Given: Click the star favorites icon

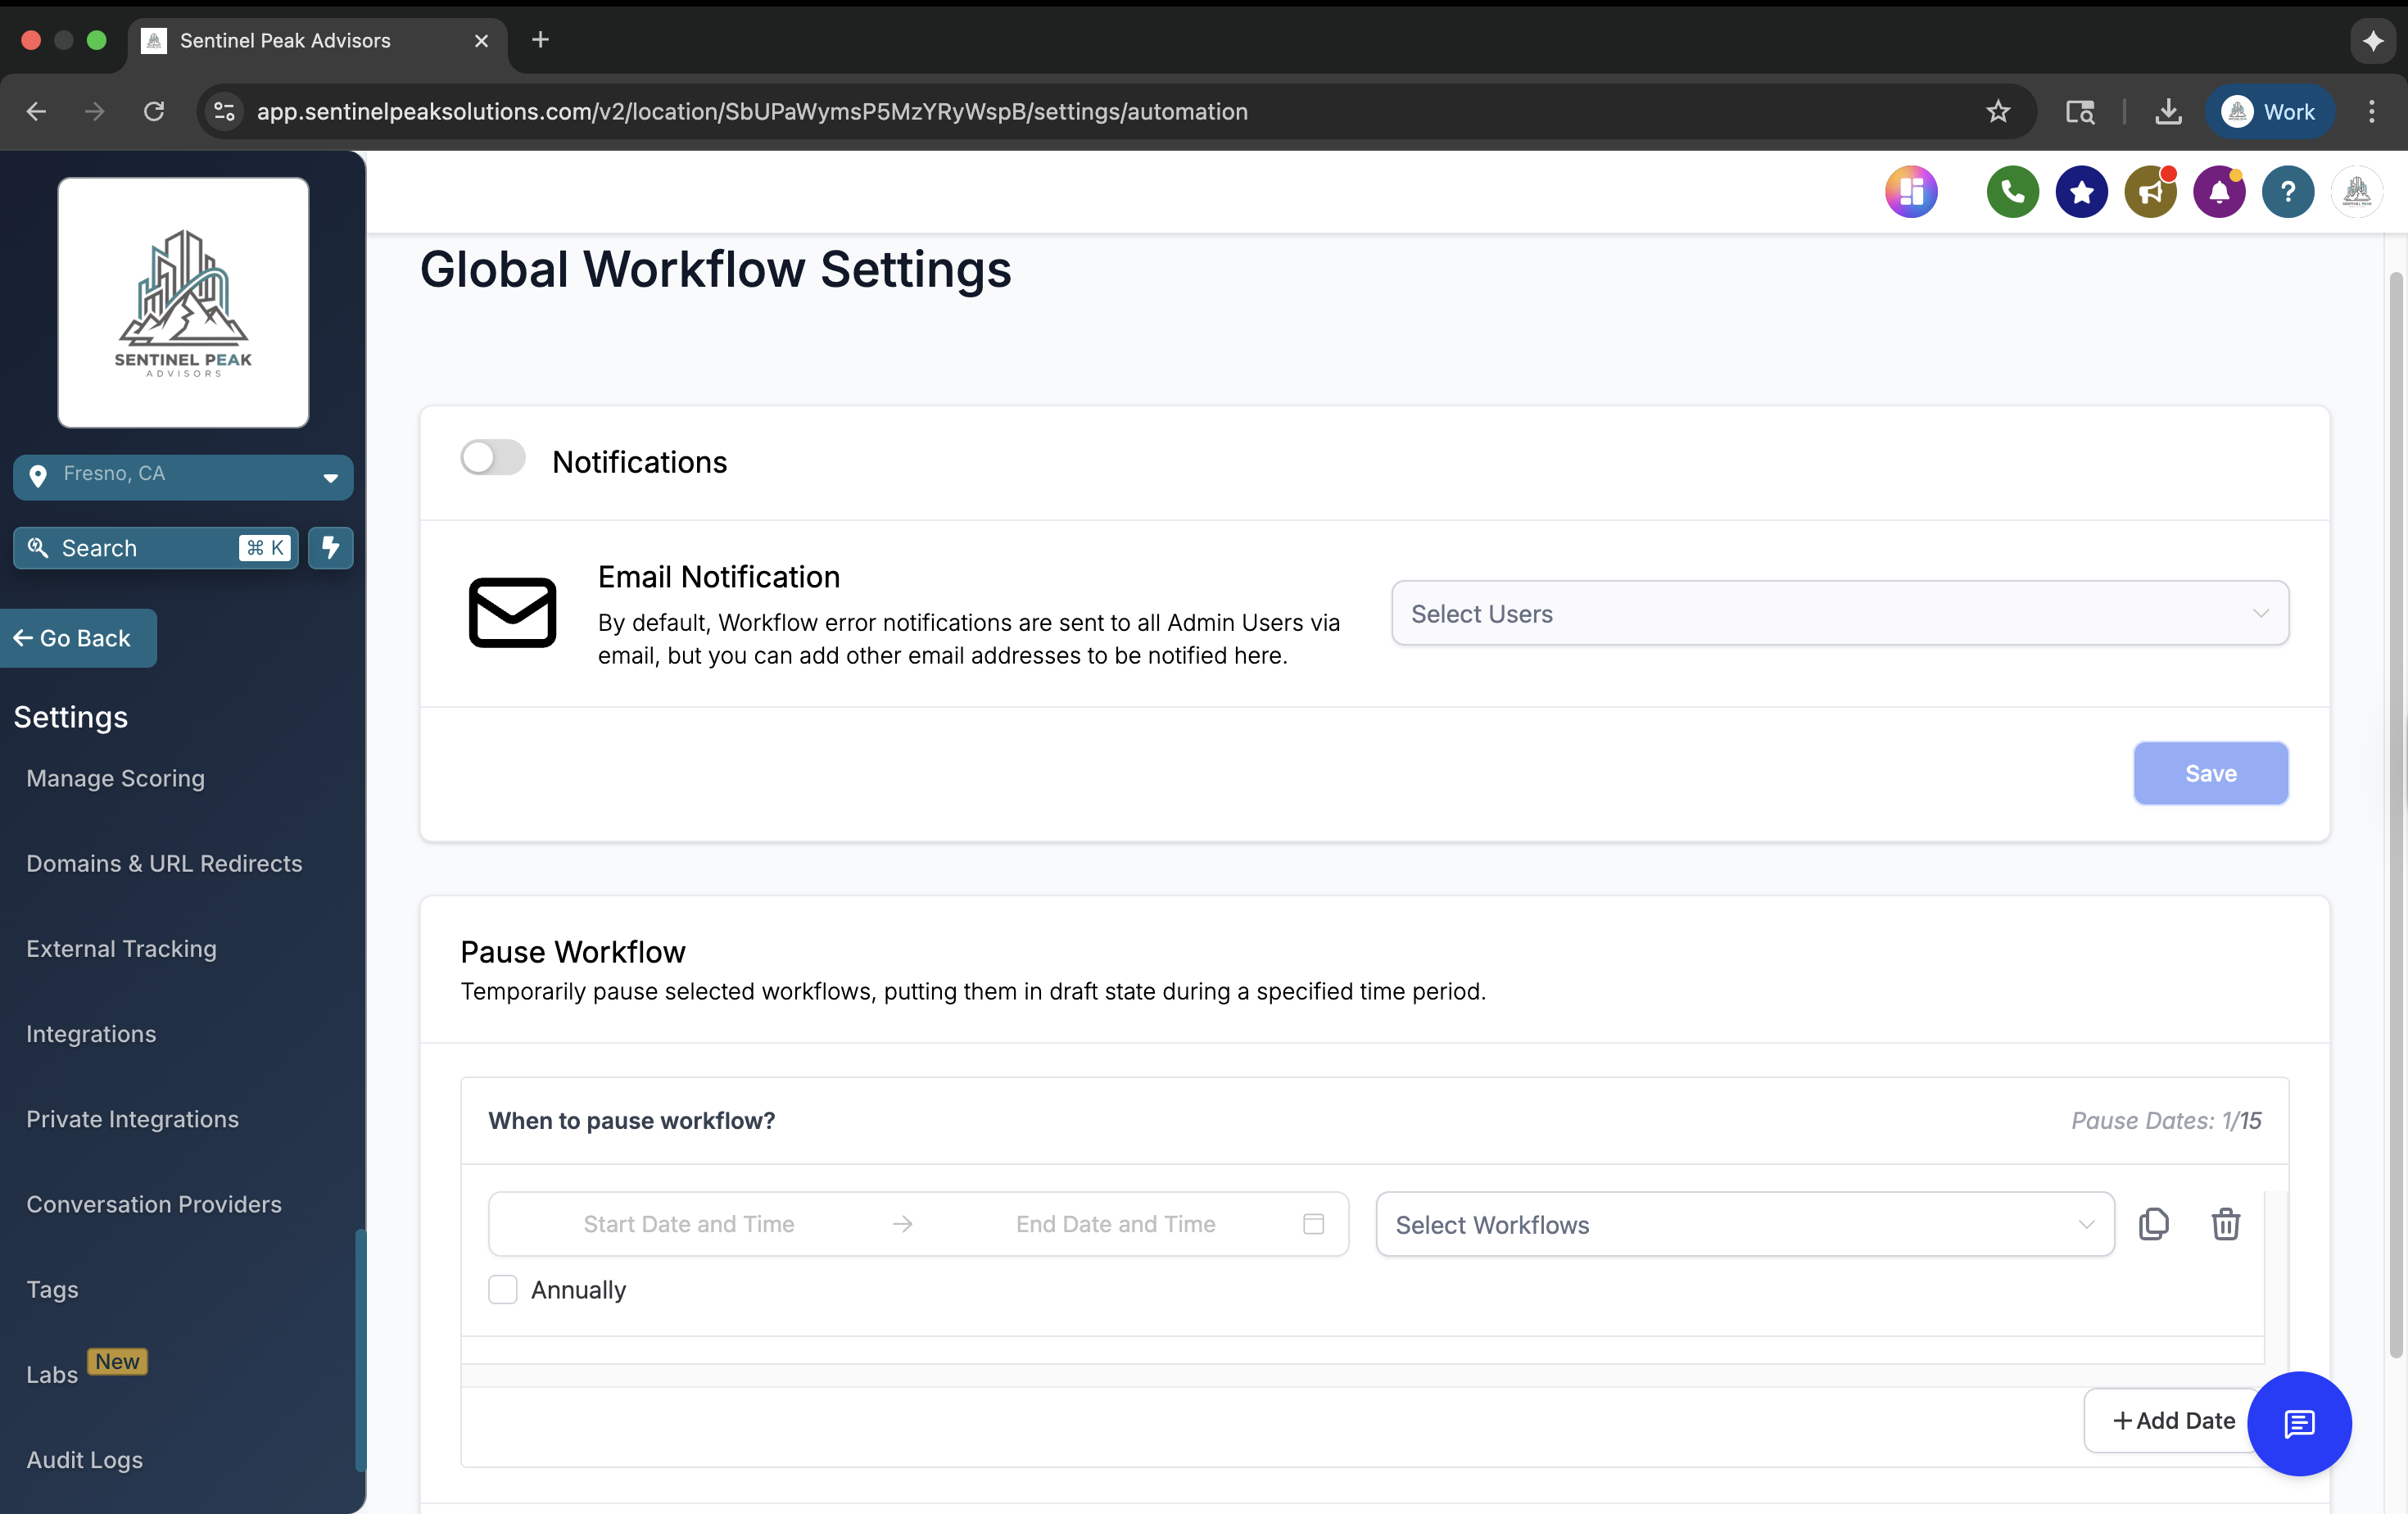Looking at the screenshot, I should point(2081,191).
